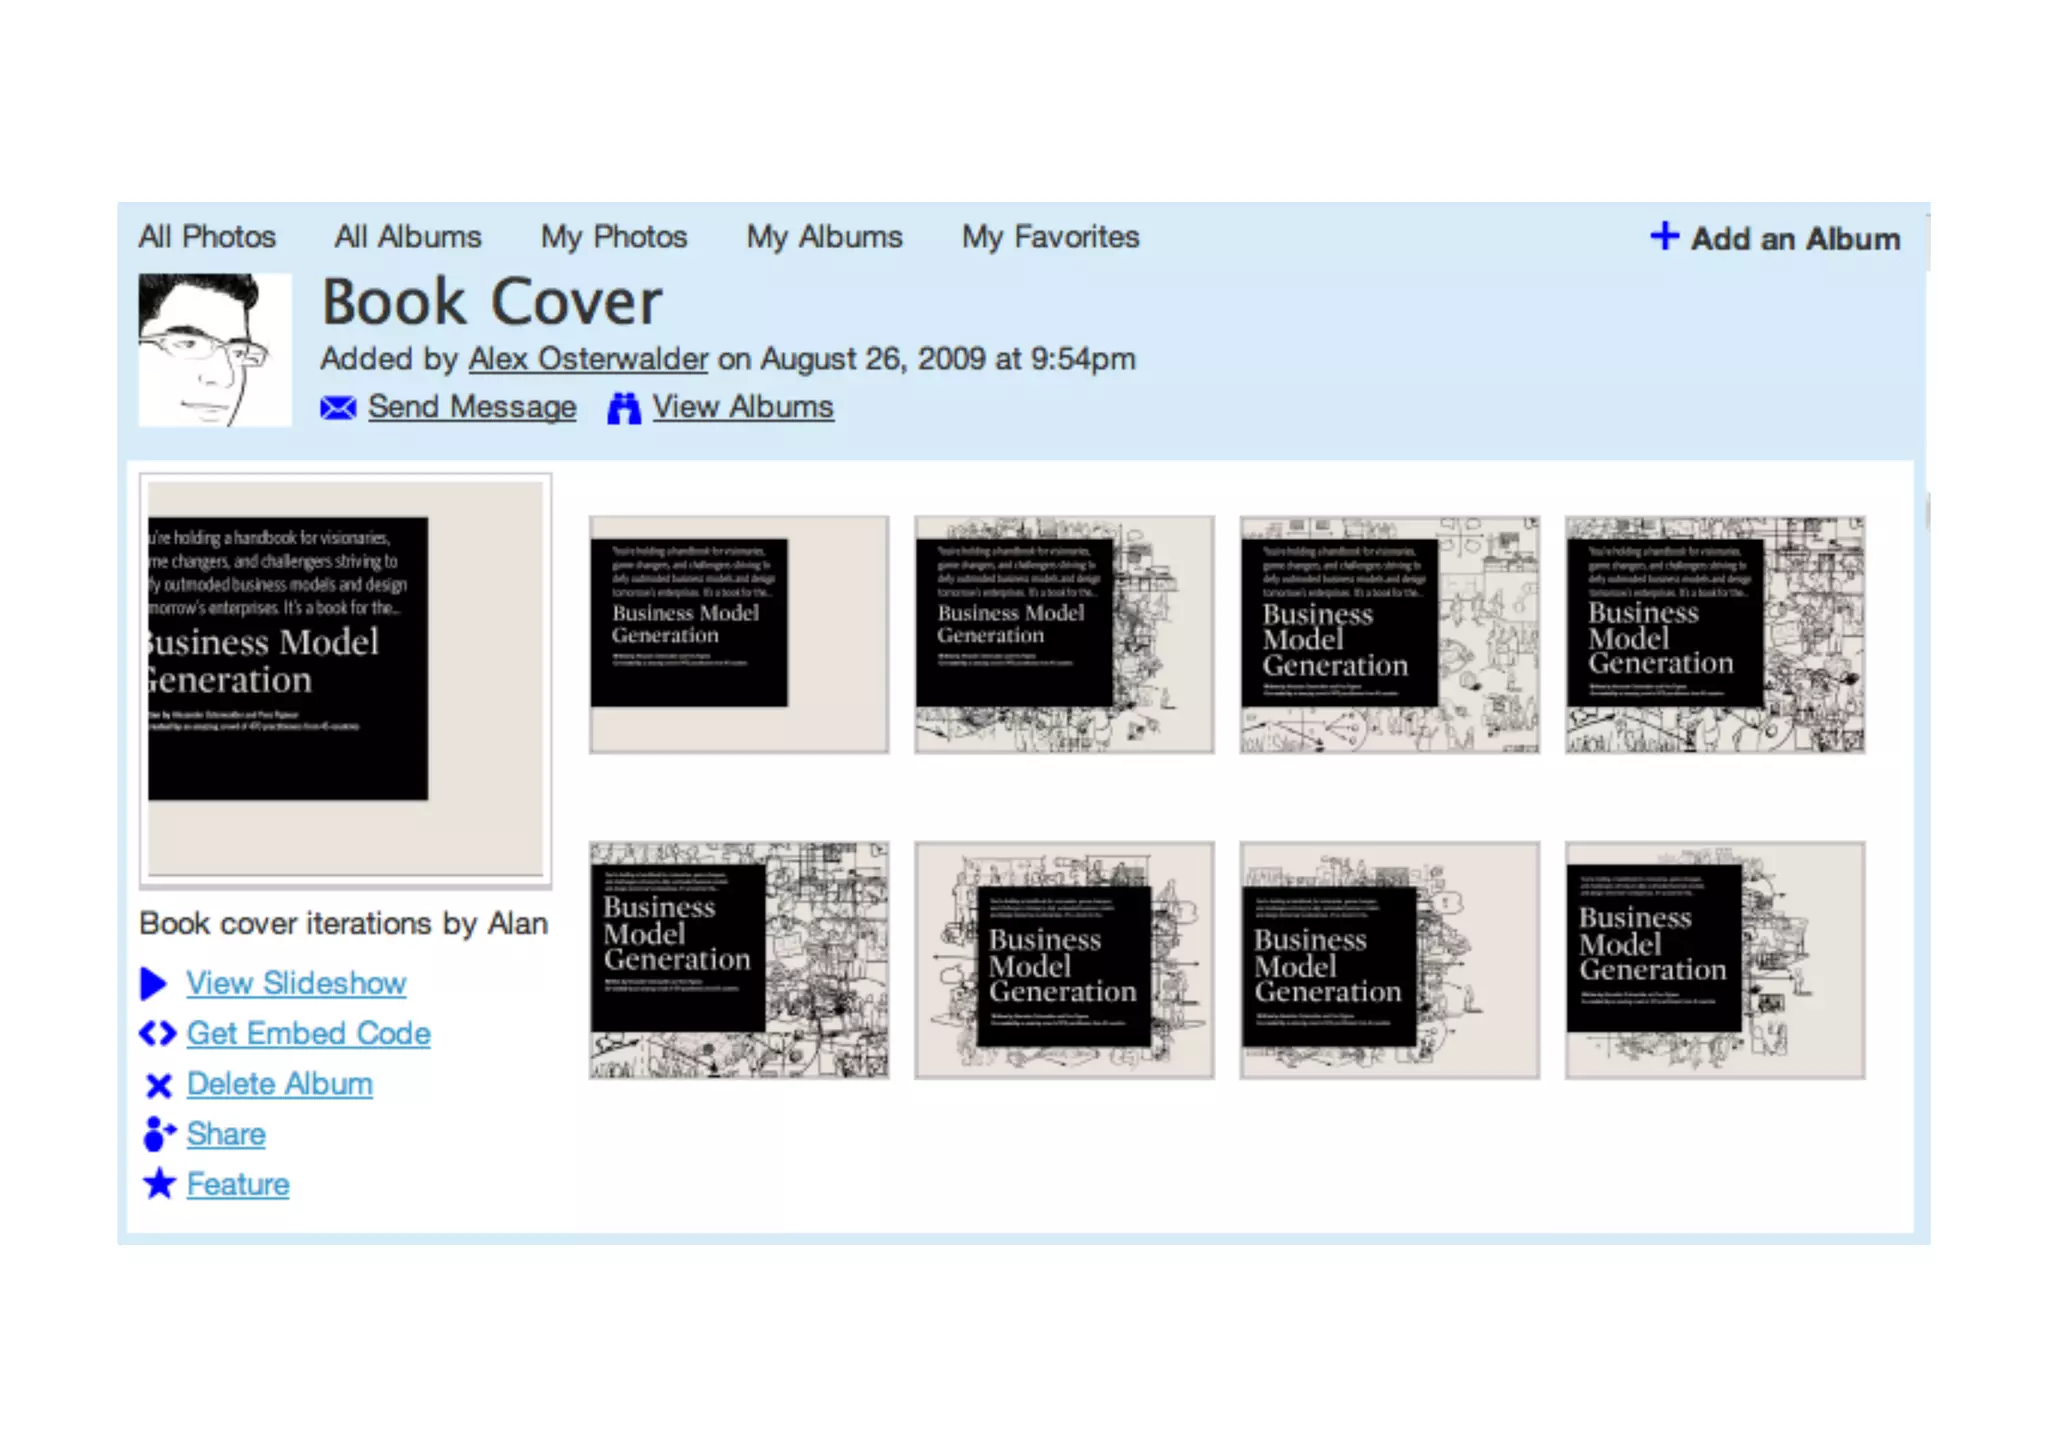2048x1447 pixels.
Task: Click the star feature icon
Action: [158, 1185]
